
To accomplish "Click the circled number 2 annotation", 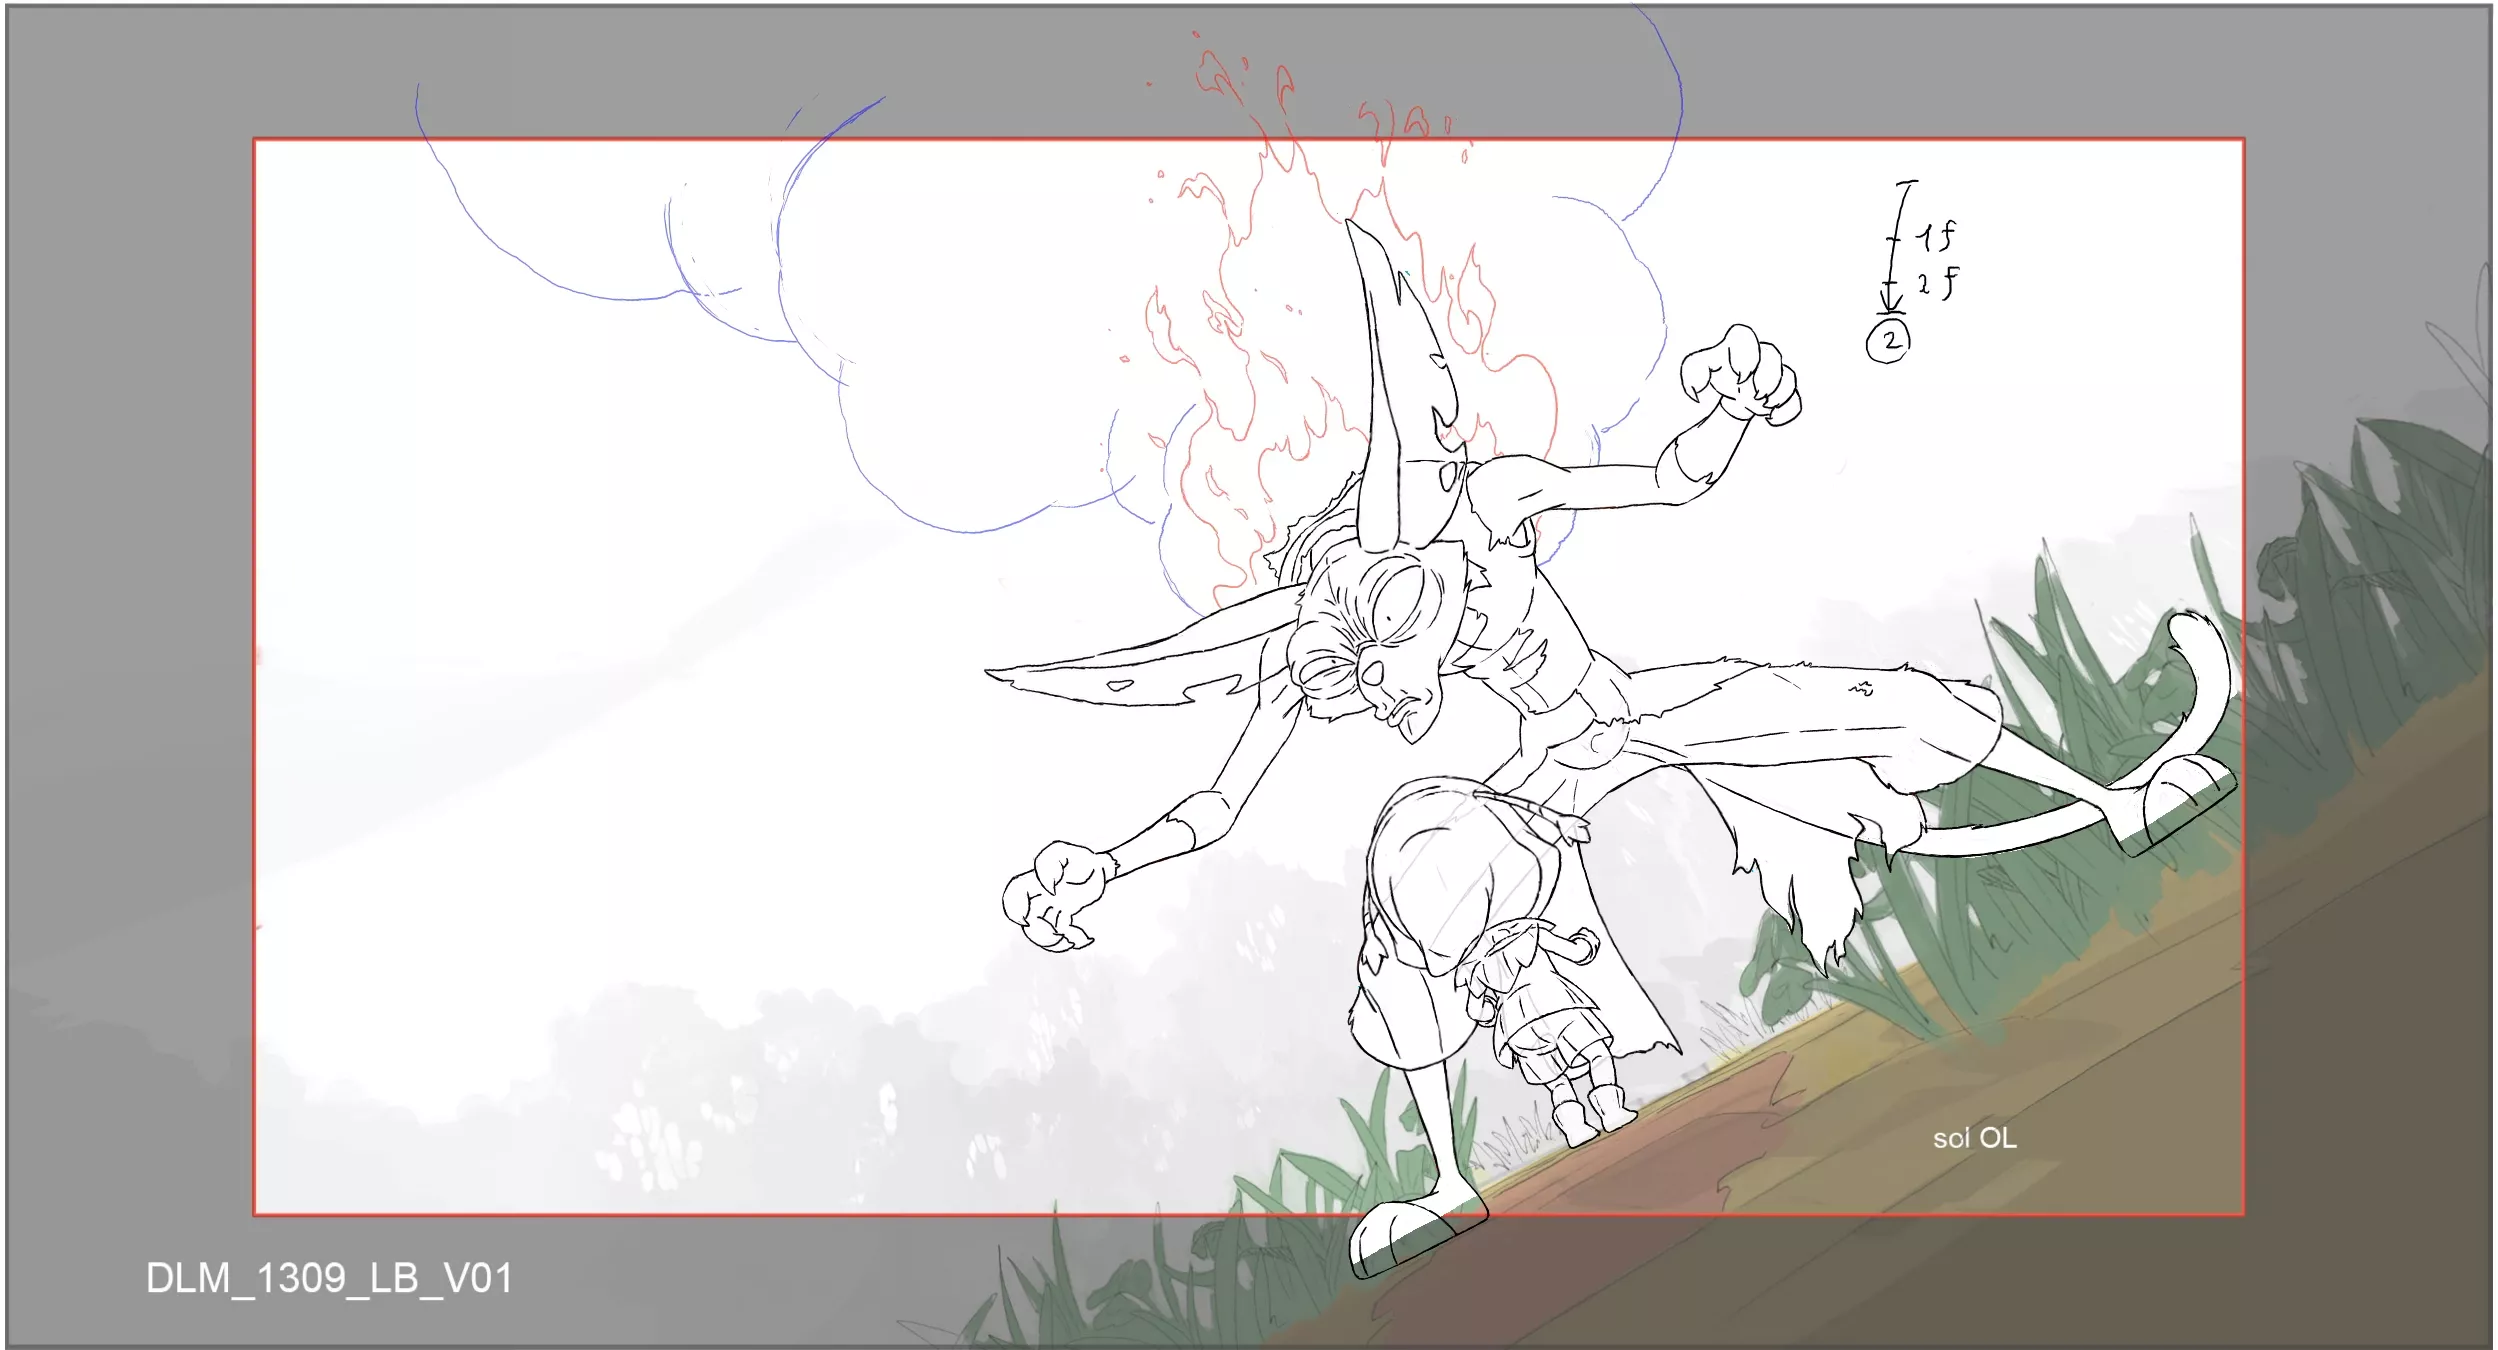I will pos(1888,340).
